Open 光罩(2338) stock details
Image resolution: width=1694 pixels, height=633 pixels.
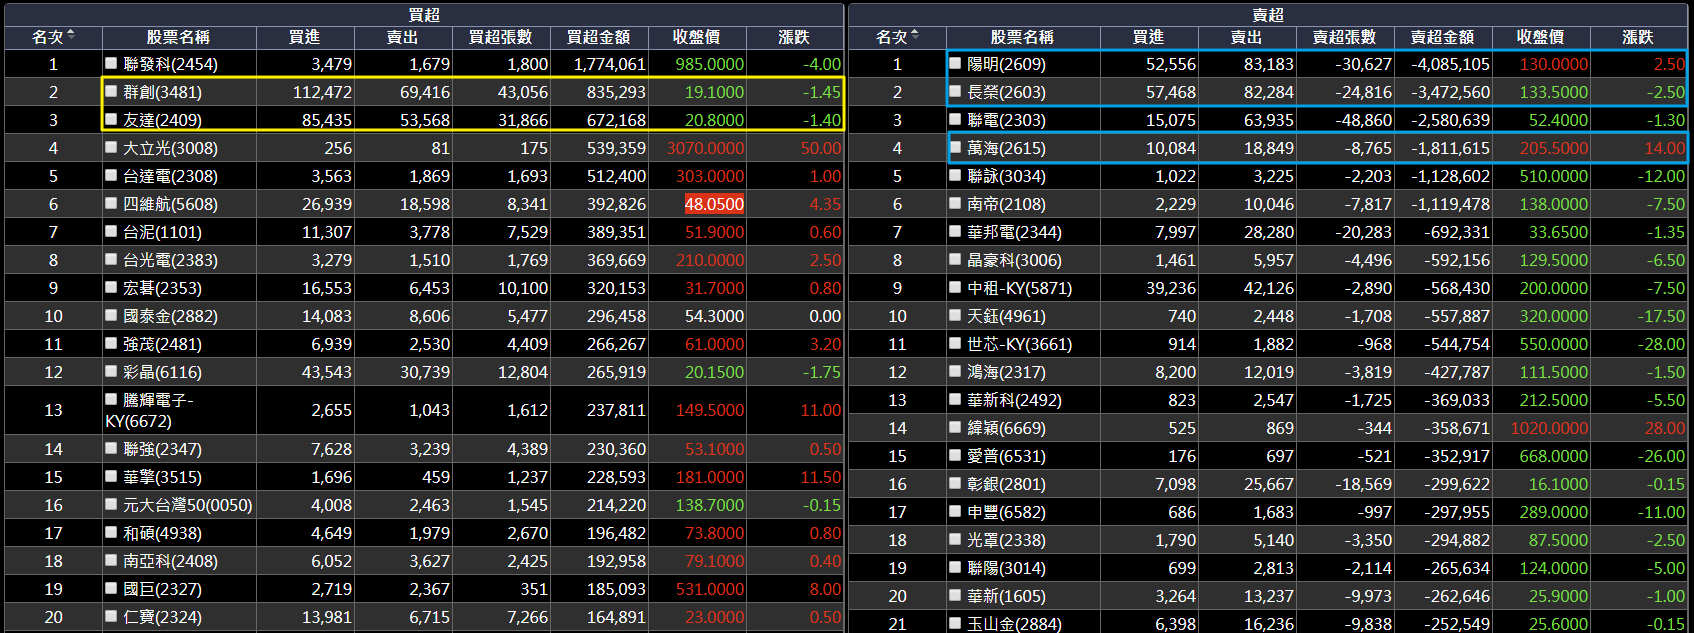[x=1006, y=540]
